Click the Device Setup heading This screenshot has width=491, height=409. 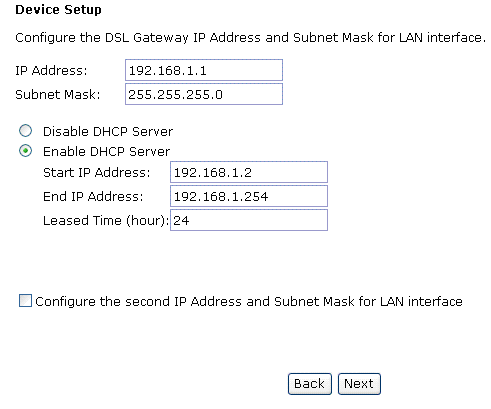click(x=58, y=9)
